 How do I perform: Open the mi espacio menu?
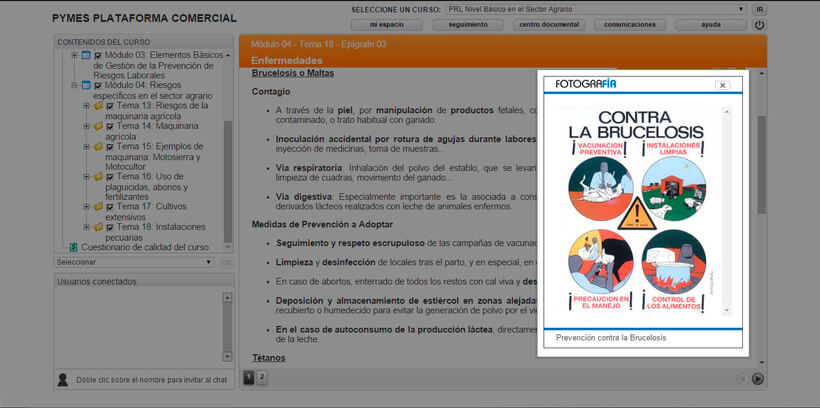point(387,25)
